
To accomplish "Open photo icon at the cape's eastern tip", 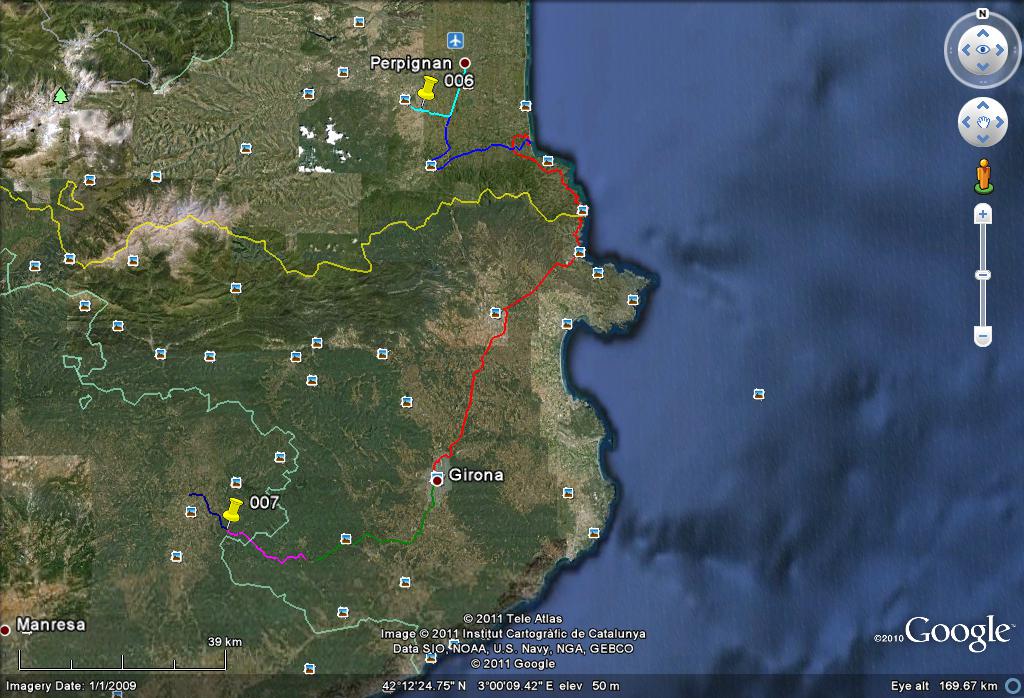I will [x=632, y=300].
